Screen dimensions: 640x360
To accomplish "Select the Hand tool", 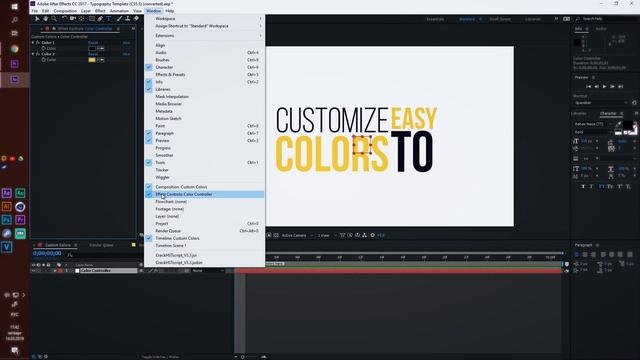I will (45, 19).
